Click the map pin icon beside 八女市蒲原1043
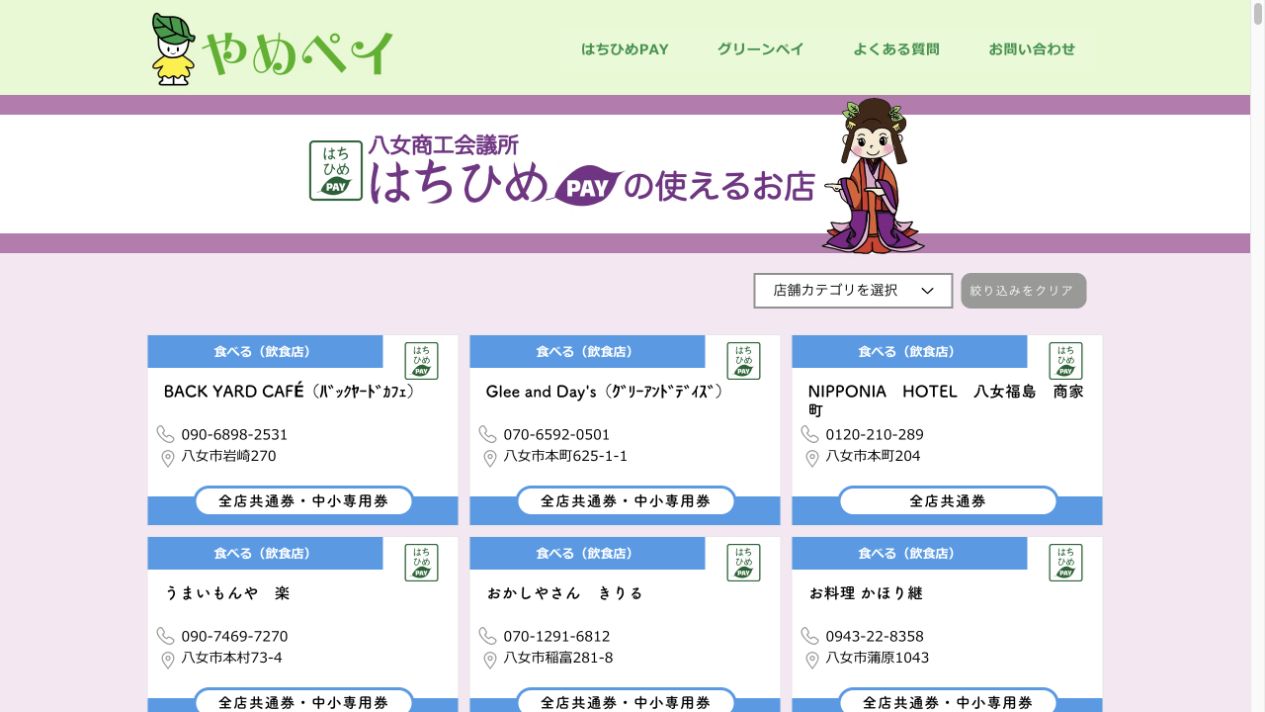1265x712 pixels. [812, 660]
